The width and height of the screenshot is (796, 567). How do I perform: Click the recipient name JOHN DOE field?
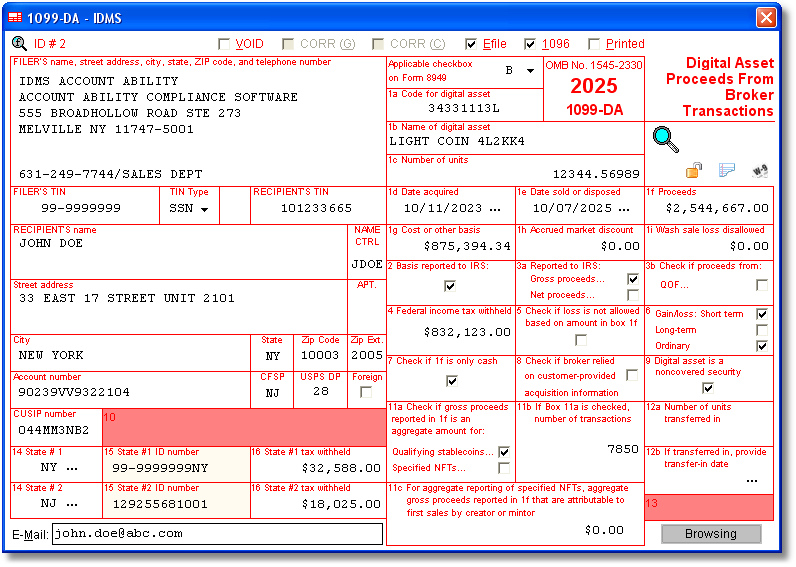pos(179,244)
